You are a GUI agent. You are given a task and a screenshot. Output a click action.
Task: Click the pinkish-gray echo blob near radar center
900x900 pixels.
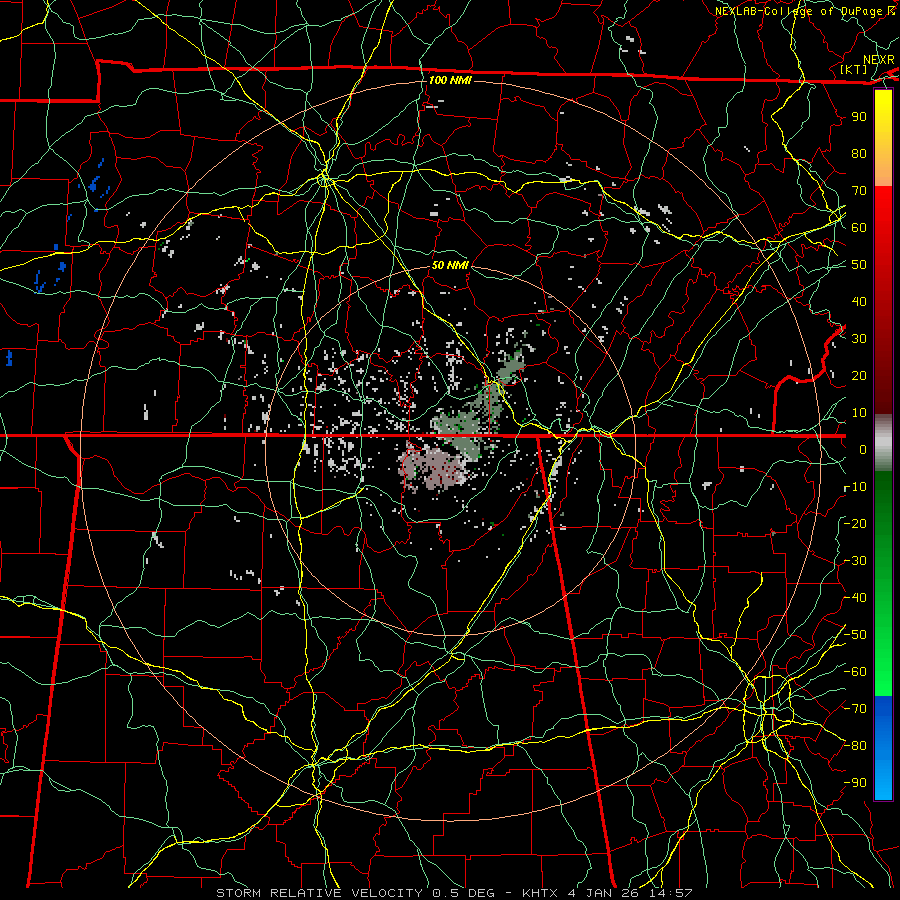click(435, 466)
